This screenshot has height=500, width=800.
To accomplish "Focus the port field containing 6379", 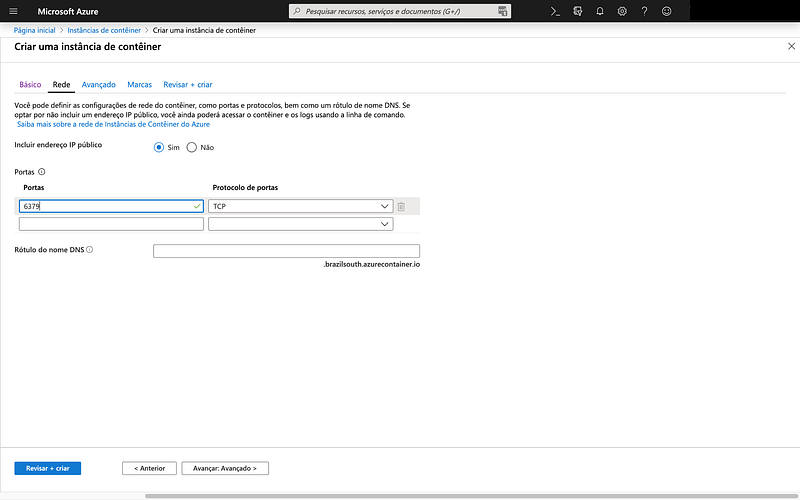I will point(111,206).
